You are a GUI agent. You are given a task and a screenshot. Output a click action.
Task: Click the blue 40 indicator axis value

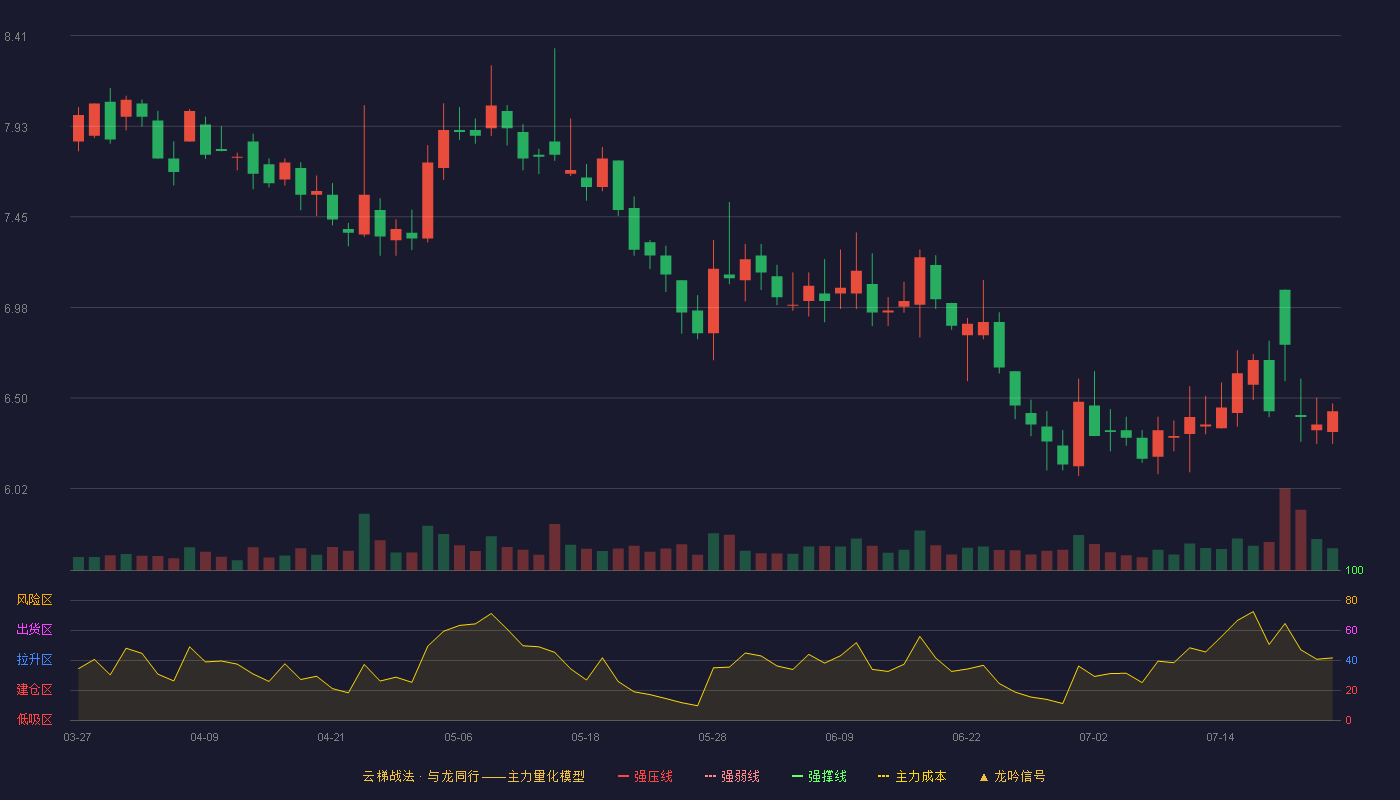click(1351, 660)
